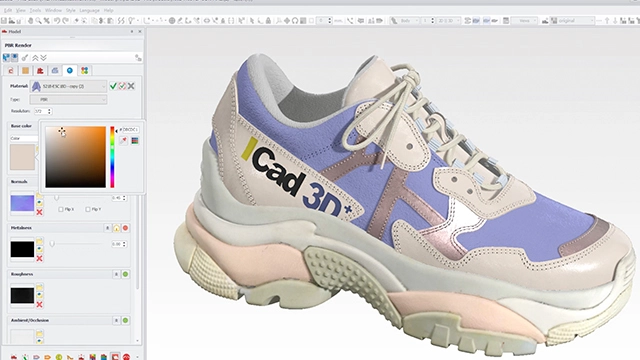Click the red-circled checkmark icon
Screen dimensions: 640x360
[x=122, y=86]
